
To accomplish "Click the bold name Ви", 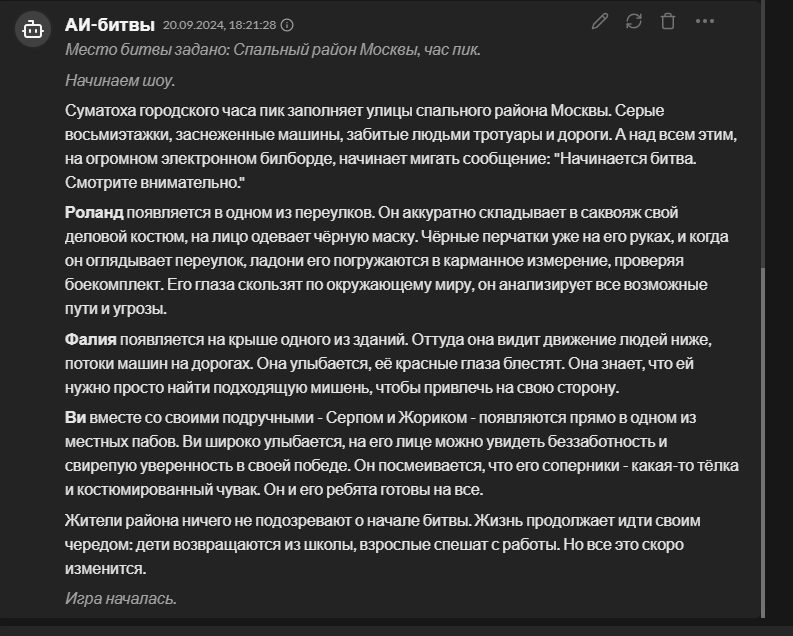I will (x=75, y=418).
